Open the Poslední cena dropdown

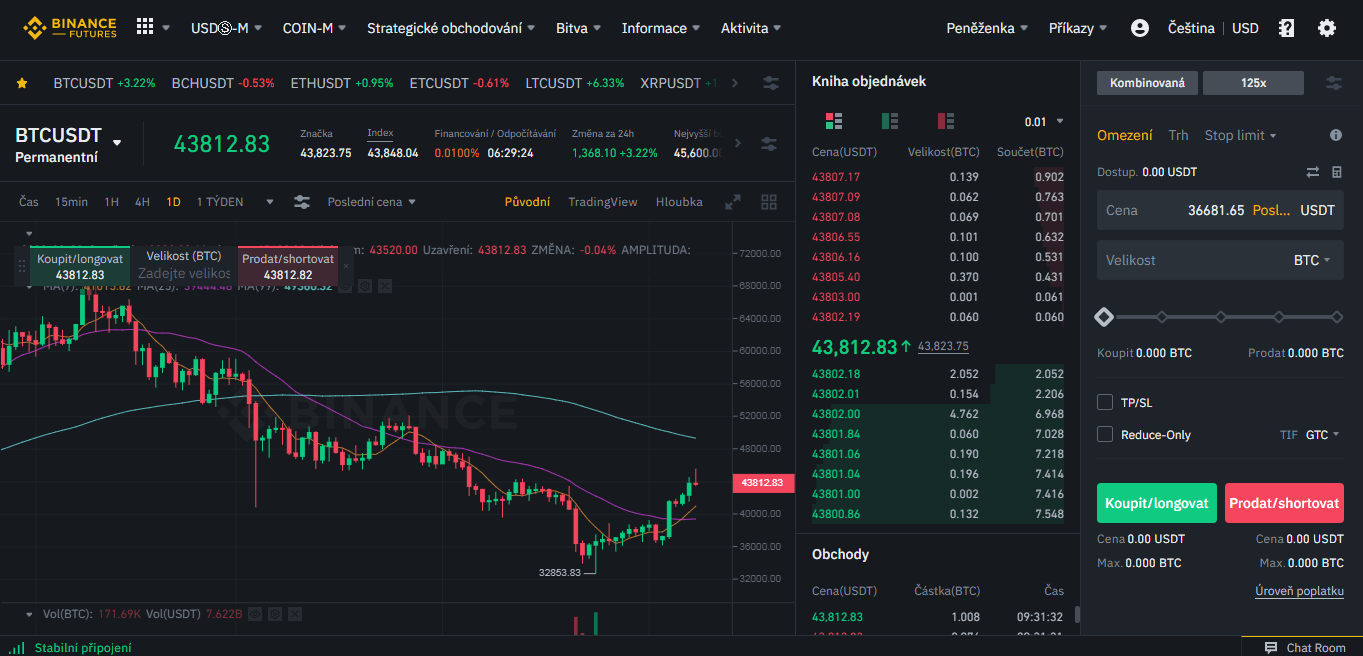click(x=371, y=202)
